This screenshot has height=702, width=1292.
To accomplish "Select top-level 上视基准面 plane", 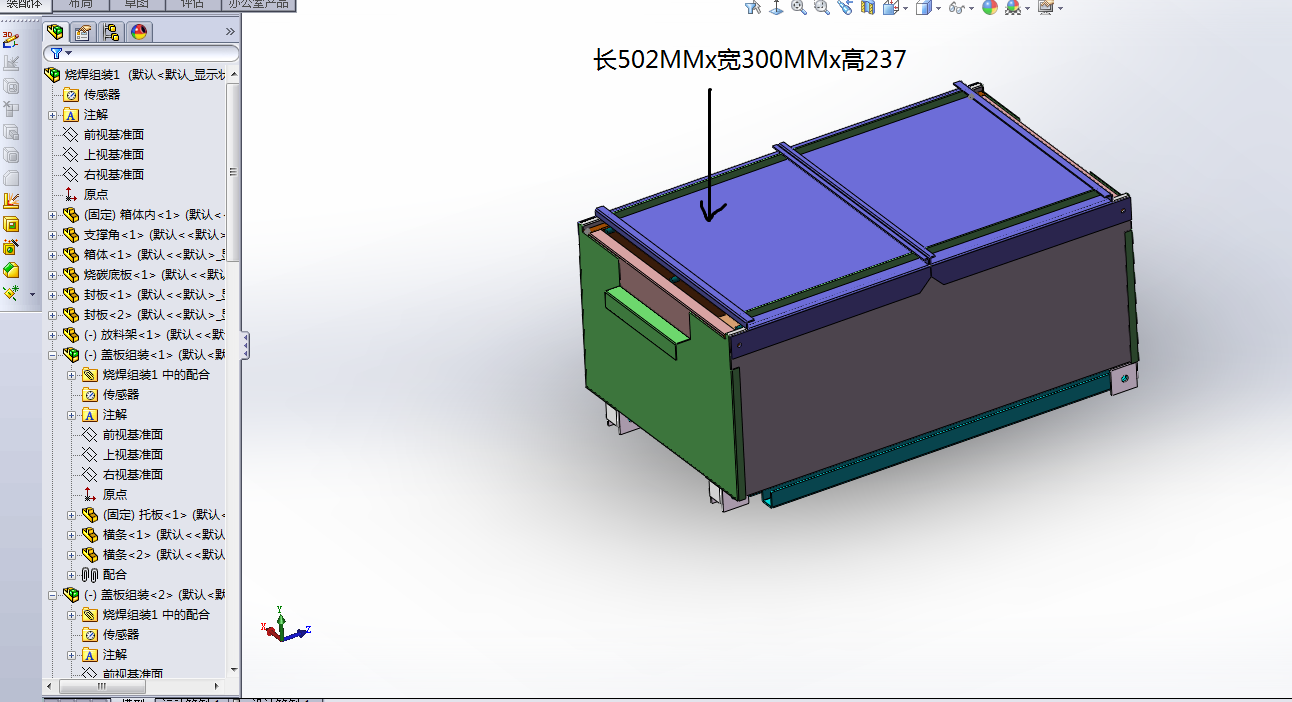I will 113,154.
